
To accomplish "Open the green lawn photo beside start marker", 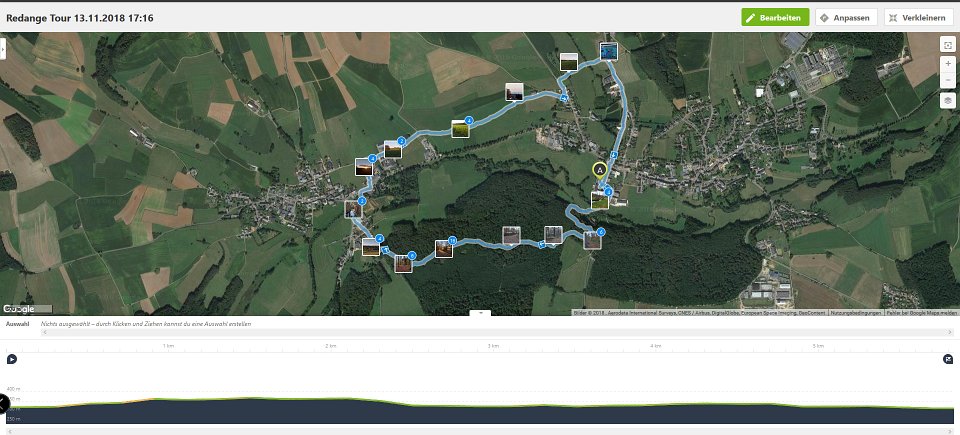I will point(600,200).
